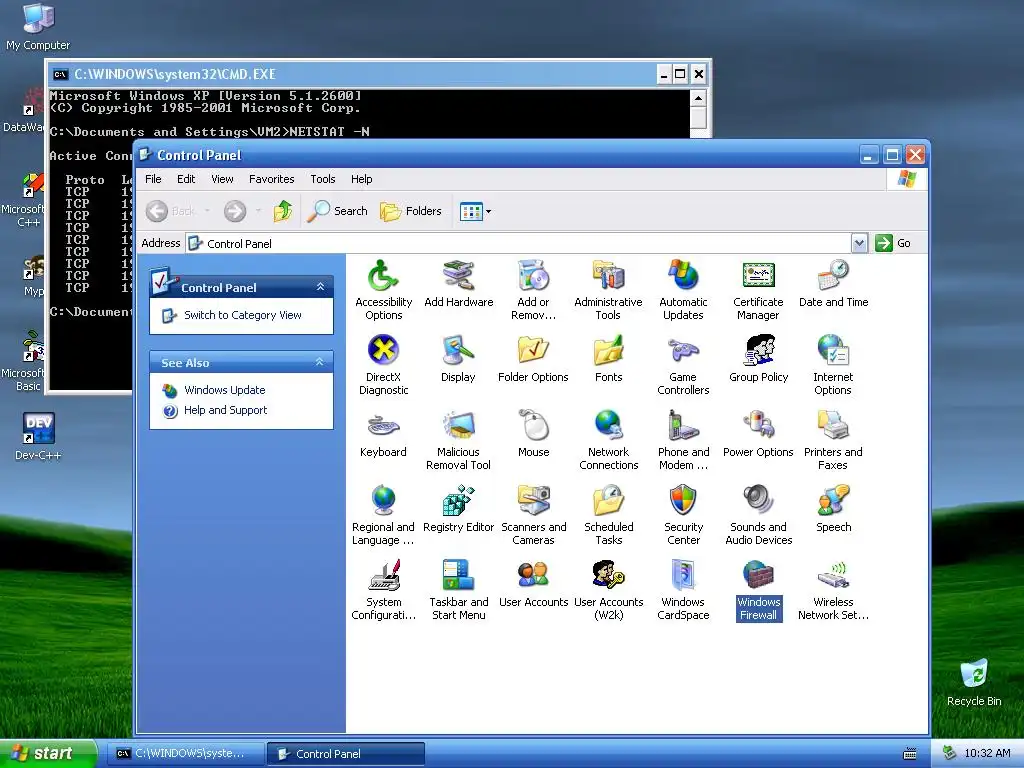Open the File menu
Viewport: 1024px width, 768px height.
(x=153, y=179)
